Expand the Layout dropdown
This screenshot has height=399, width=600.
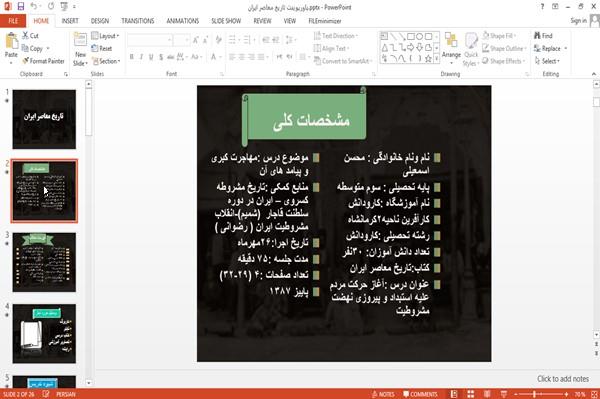(x=106, y=36)
